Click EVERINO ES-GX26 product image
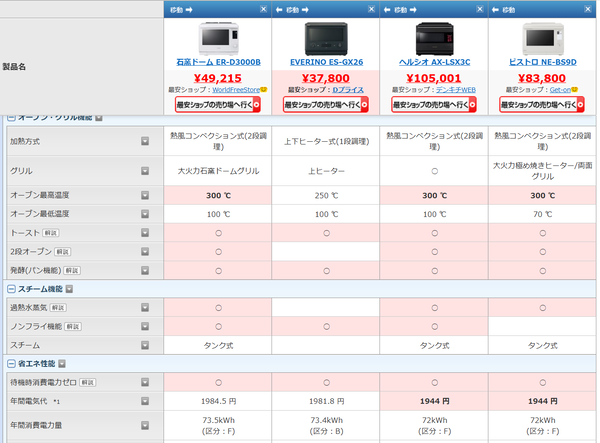This screenshot has width=600, height=443. point(326,39)
